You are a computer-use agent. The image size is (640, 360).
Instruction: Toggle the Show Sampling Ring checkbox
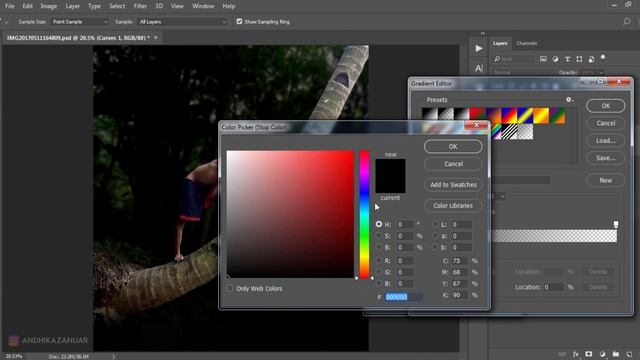239,22
